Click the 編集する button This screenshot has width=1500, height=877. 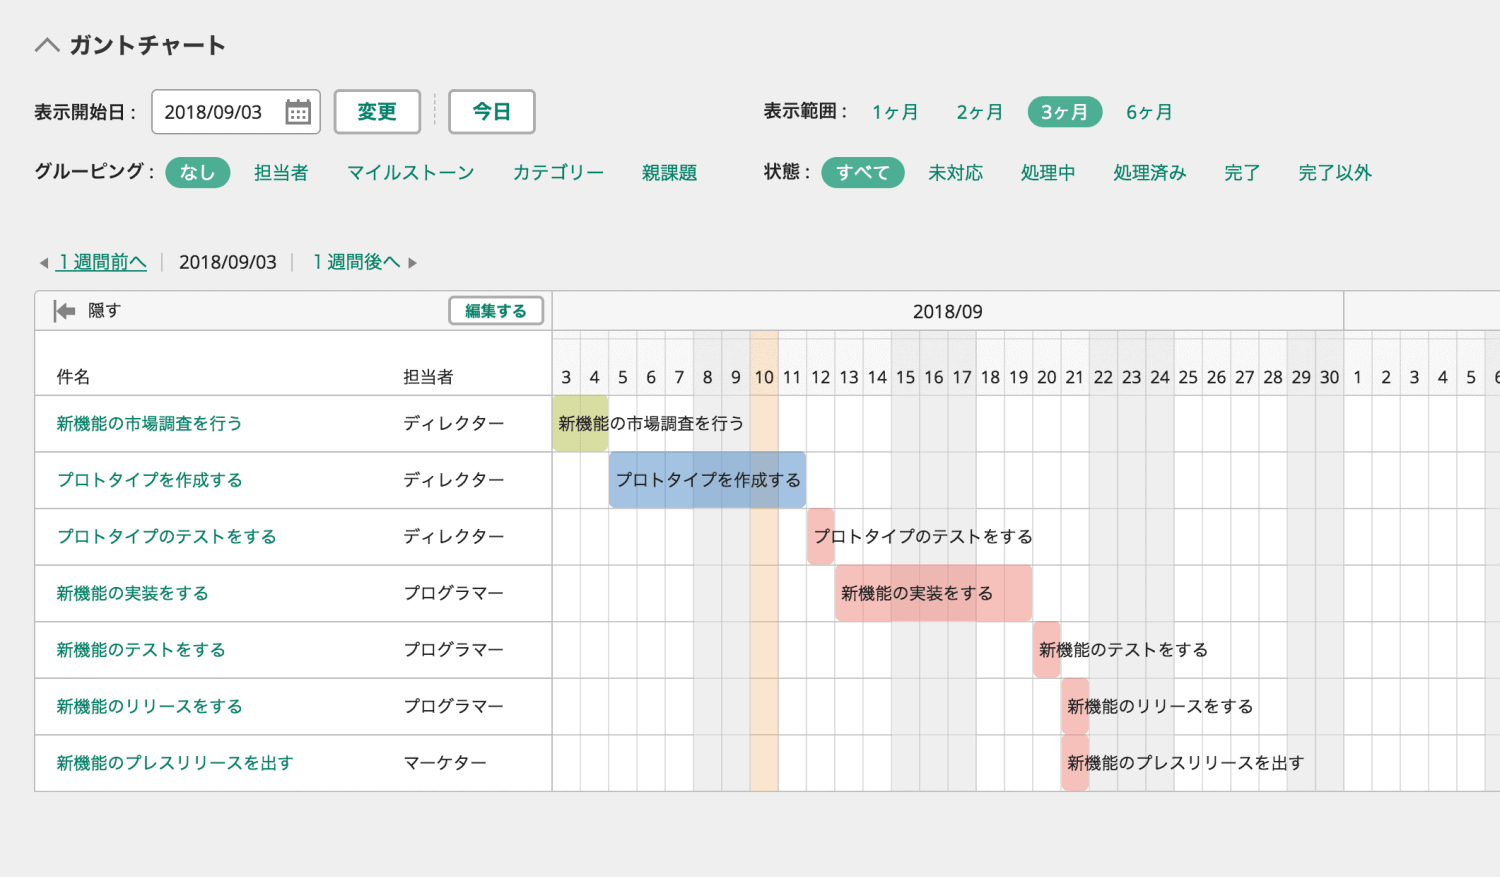(x=495, y=310)
